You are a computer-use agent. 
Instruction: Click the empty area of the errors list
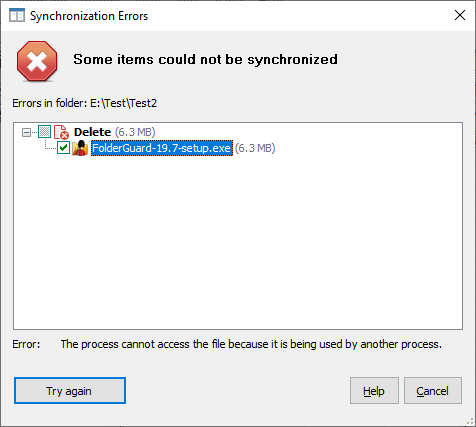(x=238, y=240)
